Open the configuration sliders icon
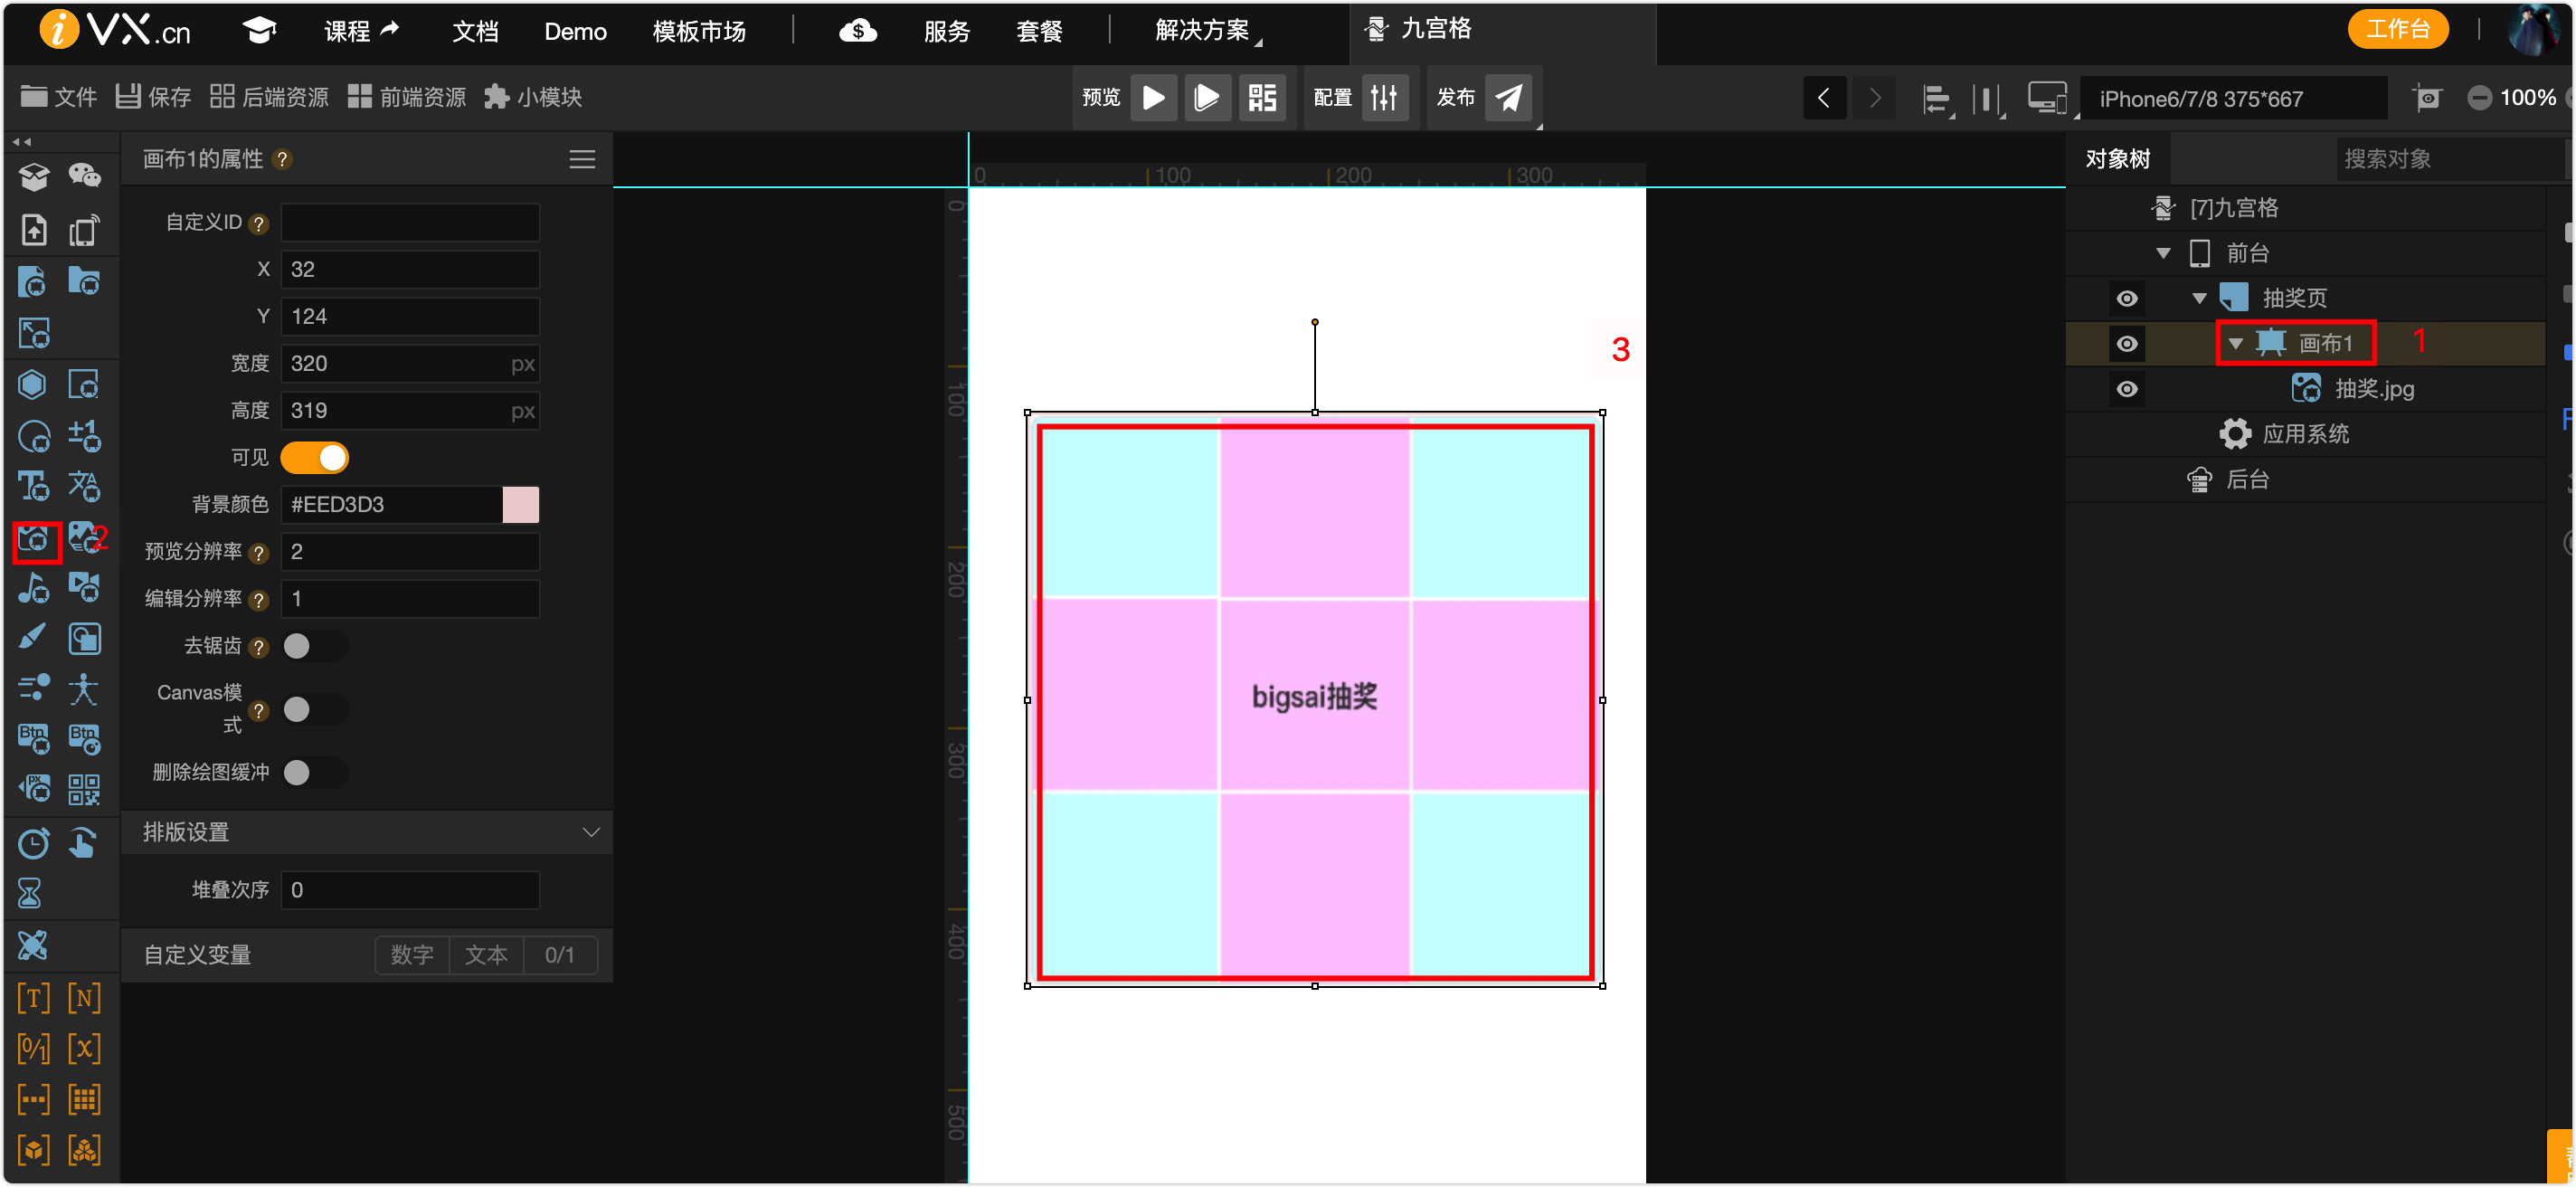The image size is (2576, 1187). tap(1384, 97)
